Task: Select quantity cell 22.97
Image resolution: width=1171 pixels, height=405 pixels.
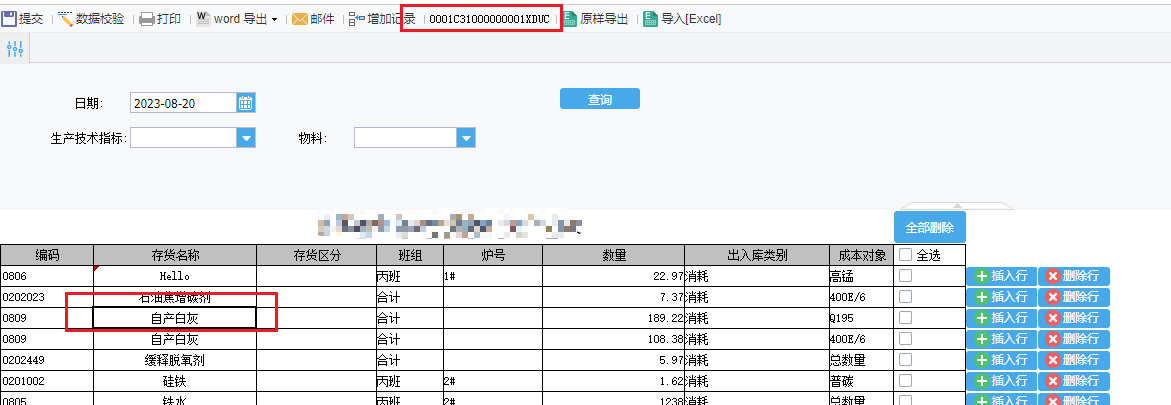Action: [x=613, y=276]
